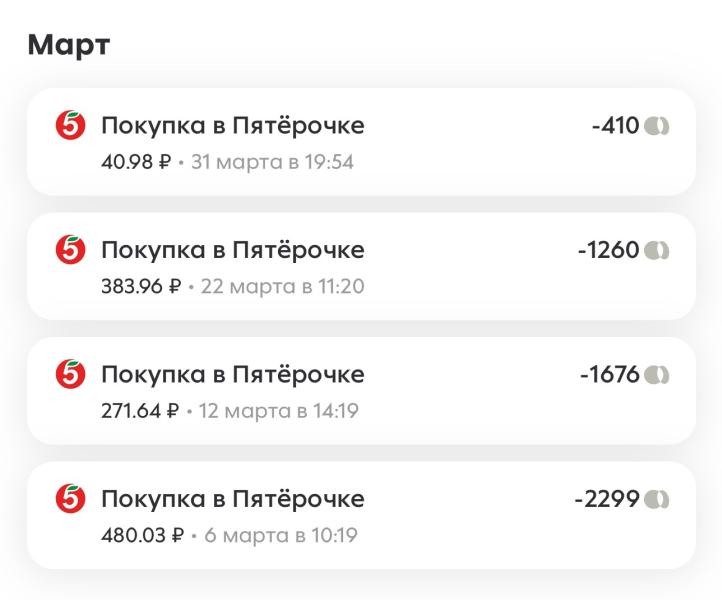722x600 pixels.
Task: Click the -1676 points amount
Action: click(609, 375)
